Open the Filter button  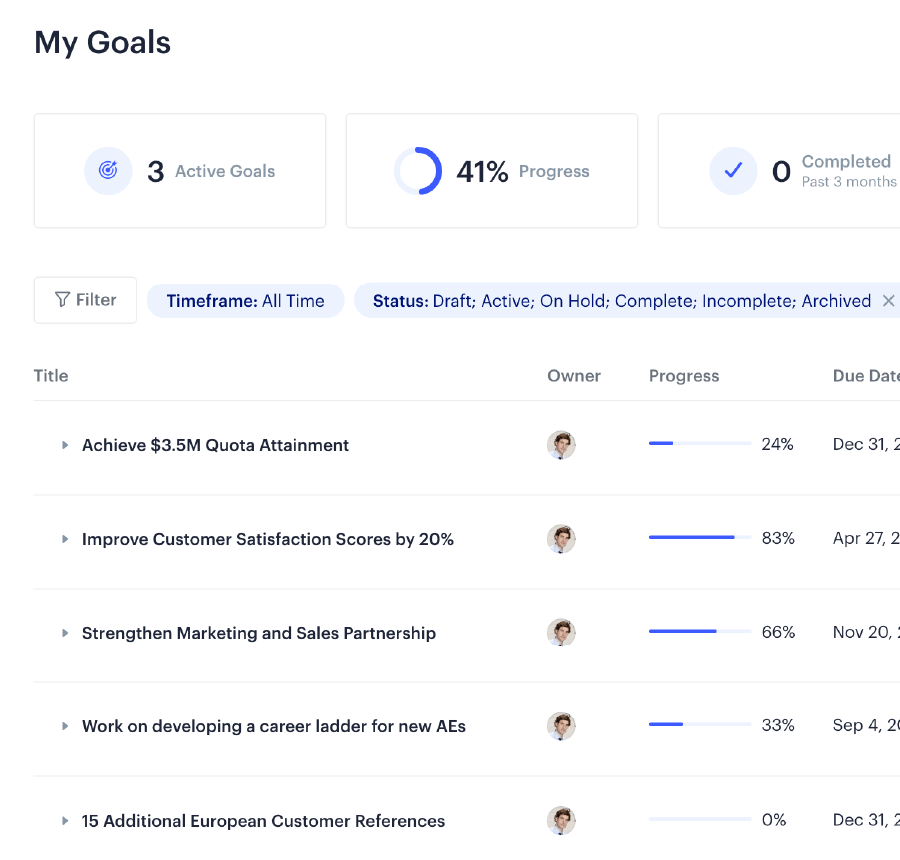(85, 300)
